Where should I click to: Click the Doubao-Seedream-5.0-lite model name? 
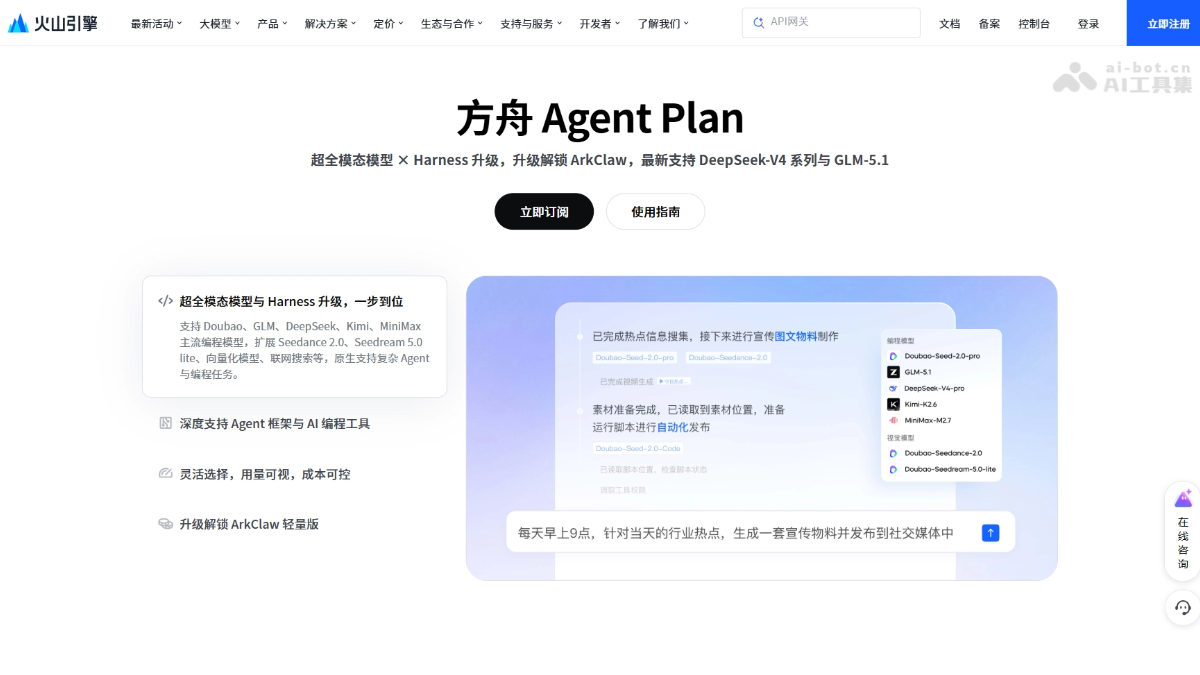[x=950, y=469]
